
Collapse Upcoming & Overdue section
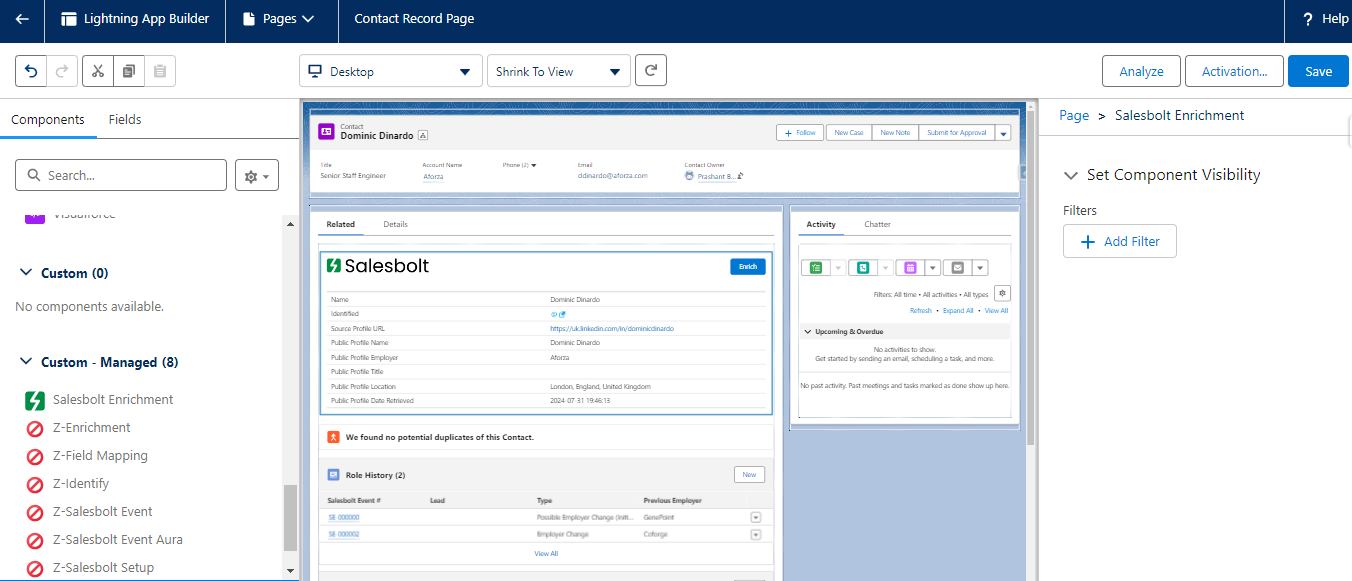(x=806, y=331)
